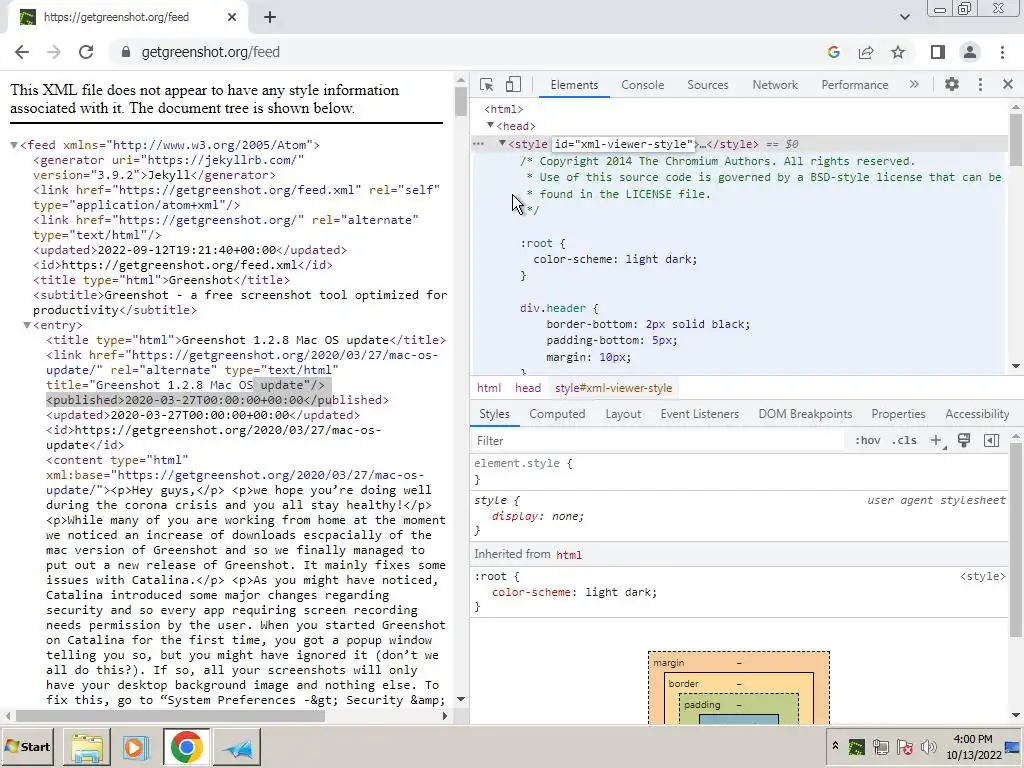
Task: Focus the Styles Filter input field
Action: coord(656,441)
